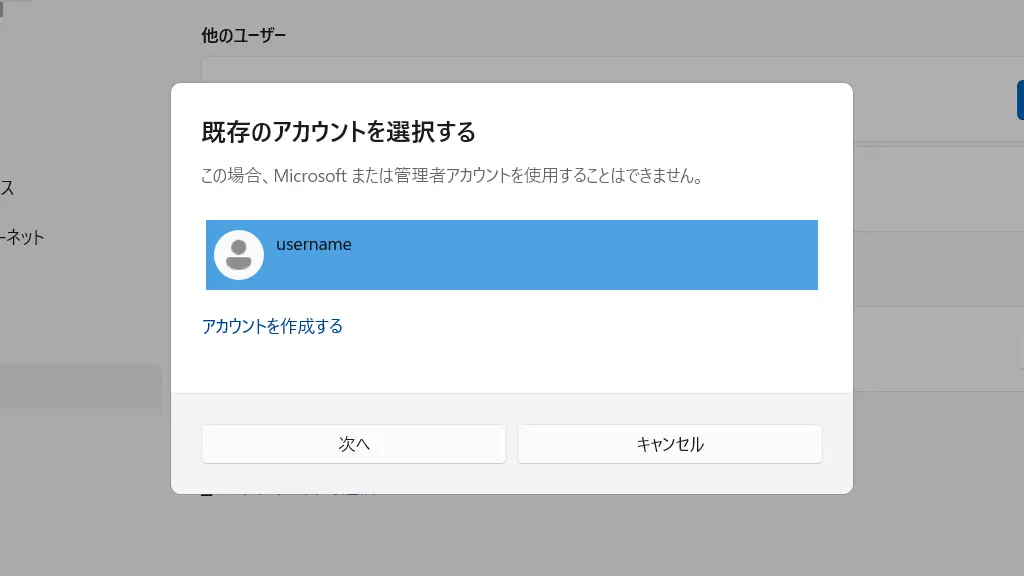1024x576 pixels.
Task: Open the sidebar item ending in ーネット
Action: pyautogui.click(x=22, y=238)
